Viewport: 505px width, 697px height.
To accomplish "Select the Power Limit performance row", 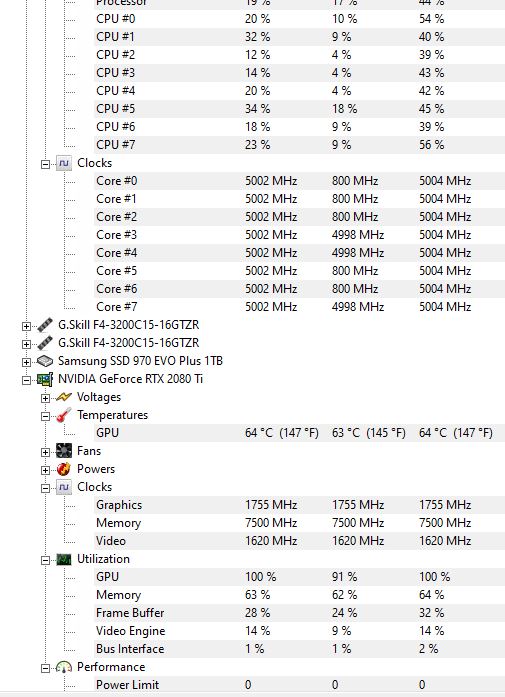I will click(x=300, y=685).
